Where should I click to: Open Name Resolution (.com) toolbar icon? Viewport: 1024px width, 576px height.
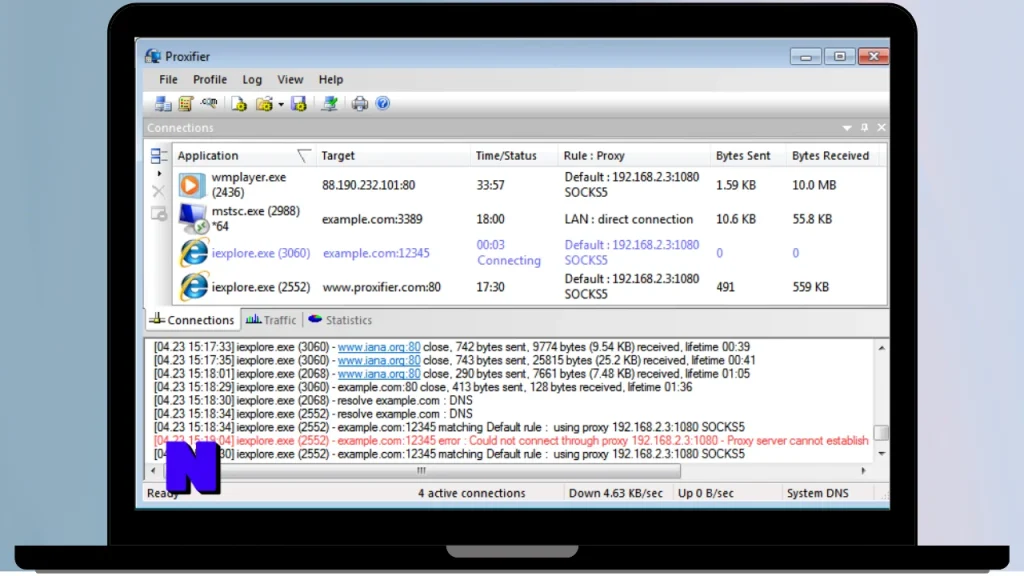[209, 103]
